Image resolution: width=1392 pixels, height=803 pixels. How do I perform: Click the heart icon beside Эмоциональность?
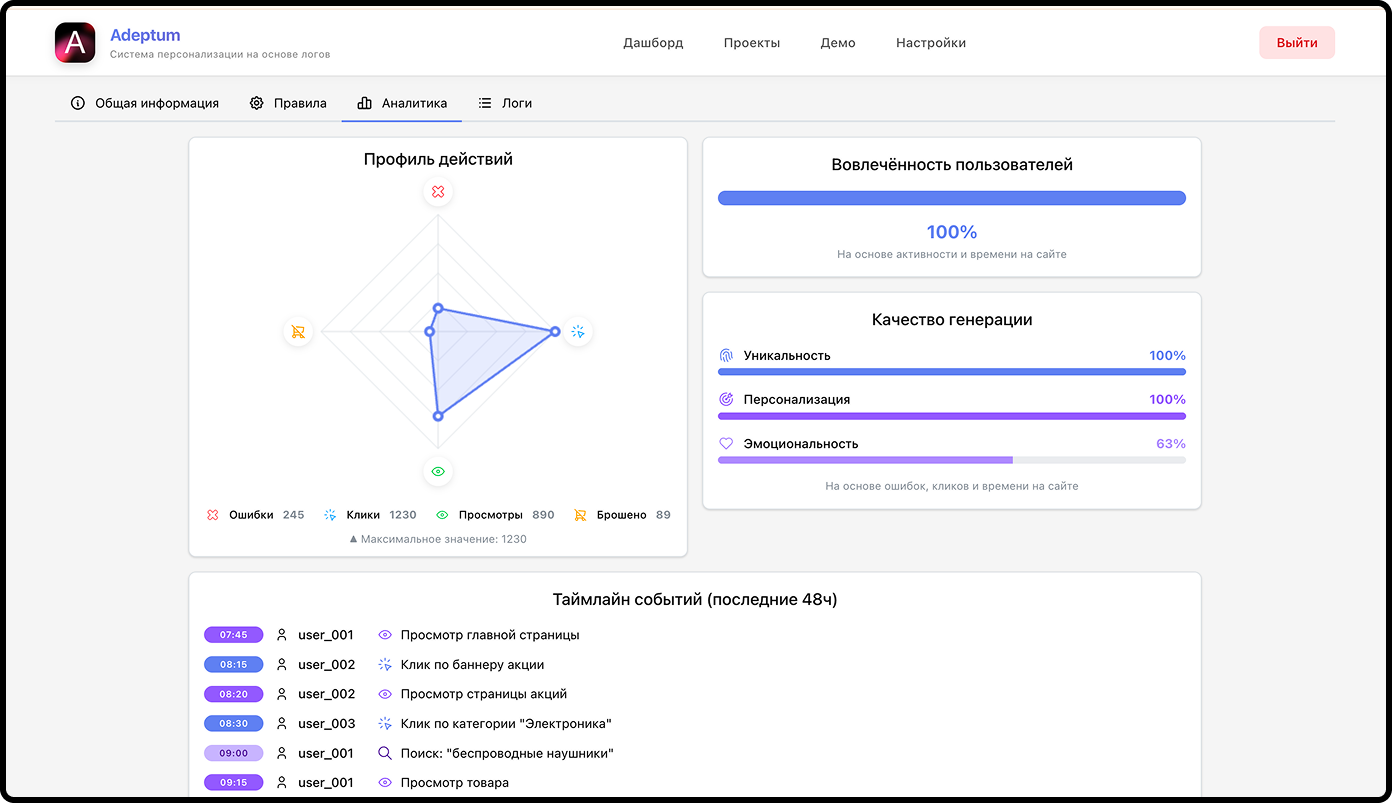coord(726,444)
